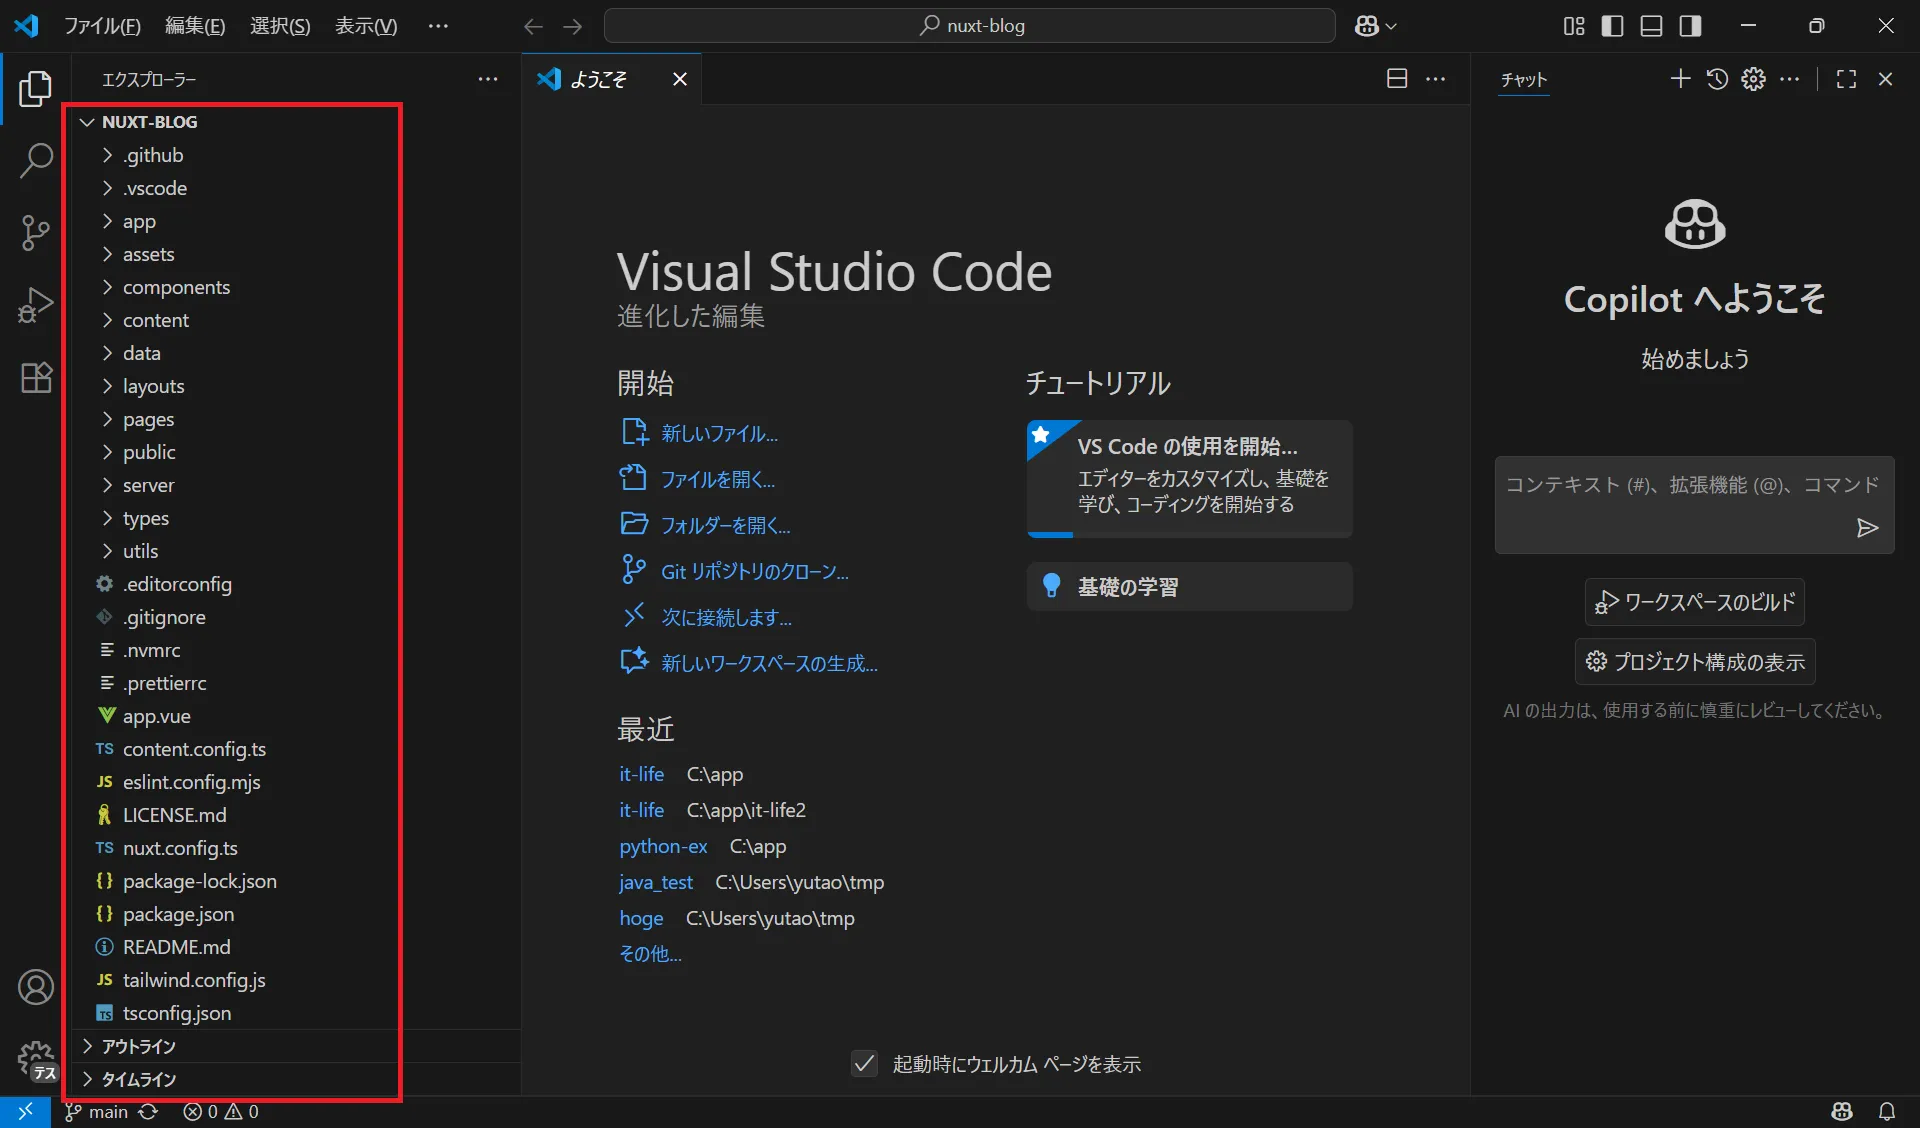Synchronize changes in status bar
The width and height of the screenshot is (1920, 1128).
click(148, 1111)
